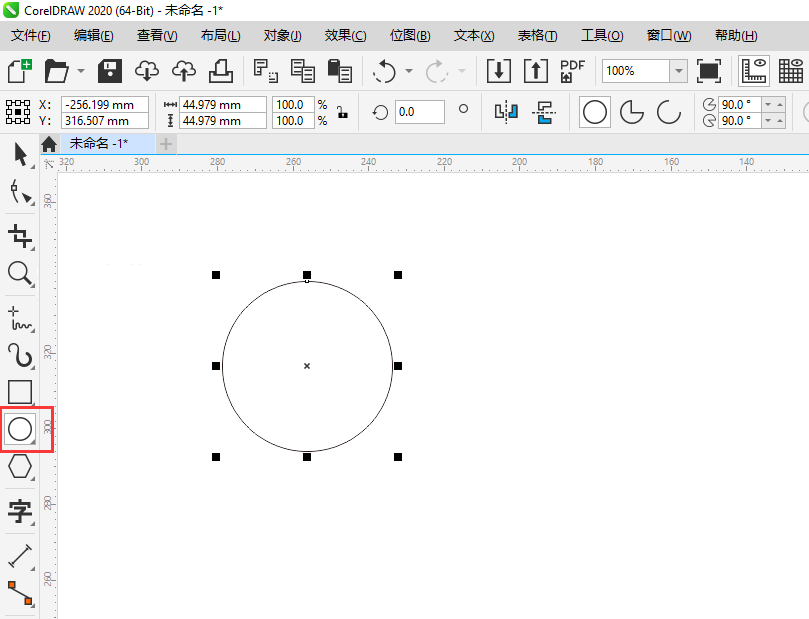Activate the Zoom magnifier tool

(x=20, y=272)
